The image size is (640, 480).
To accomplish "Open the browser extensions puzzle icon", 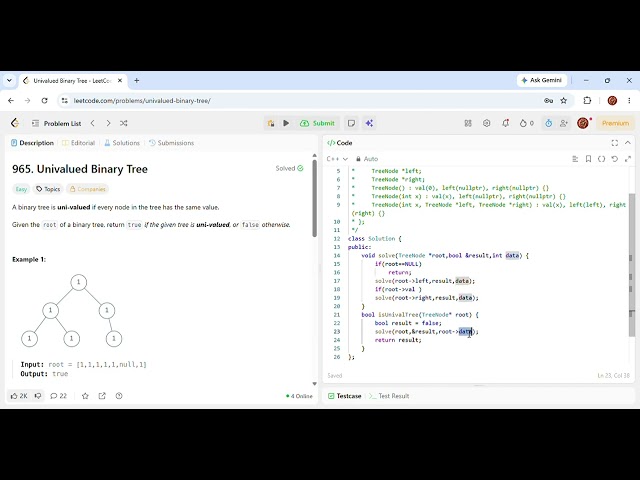I will 587,100.
